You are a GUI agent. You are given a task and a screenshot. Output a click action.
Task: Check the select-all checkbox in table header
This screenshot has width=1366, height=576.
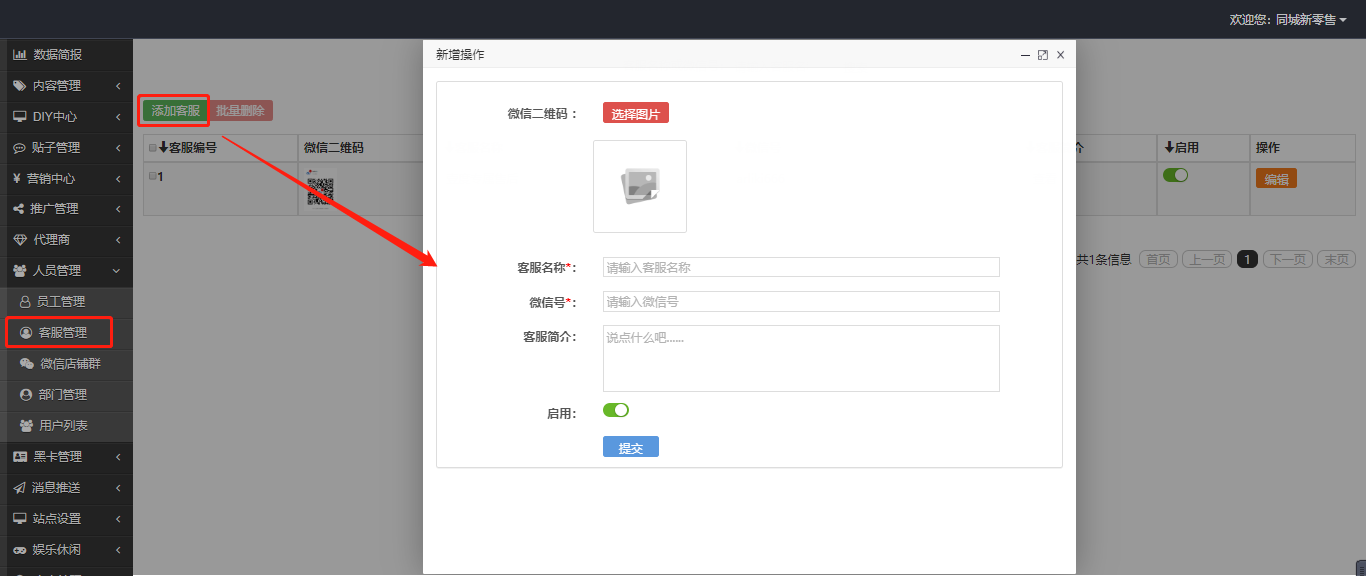(x=153, y=148)
